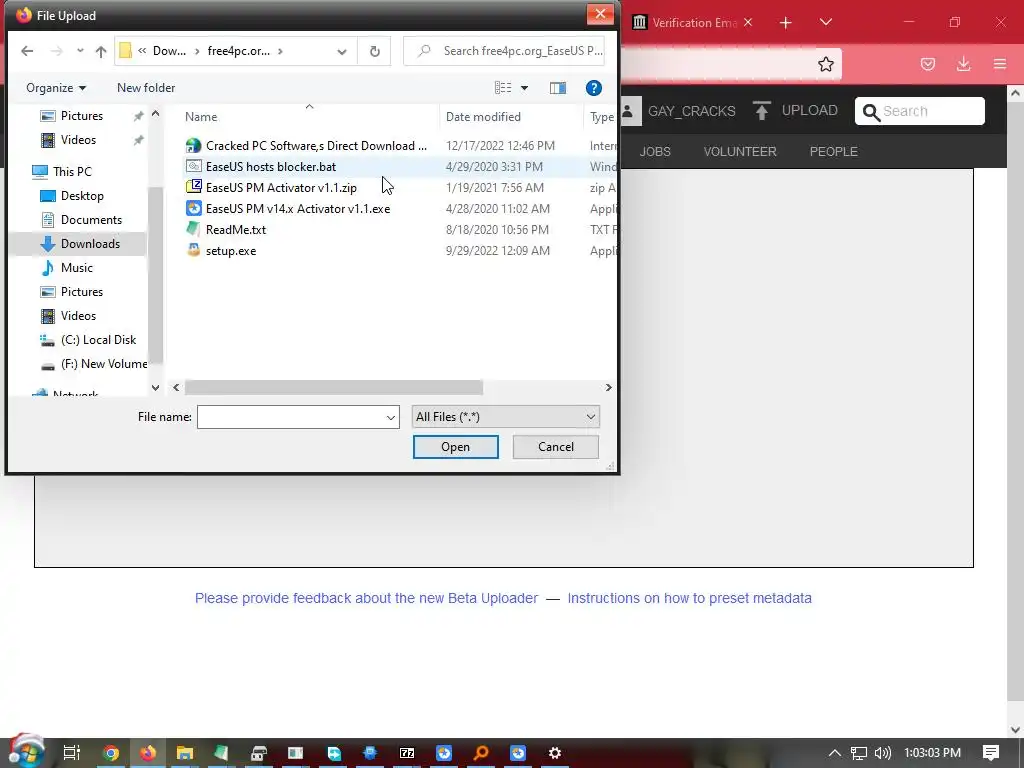
Task: Expand recent locations dropdown
Action: (80, 51)
